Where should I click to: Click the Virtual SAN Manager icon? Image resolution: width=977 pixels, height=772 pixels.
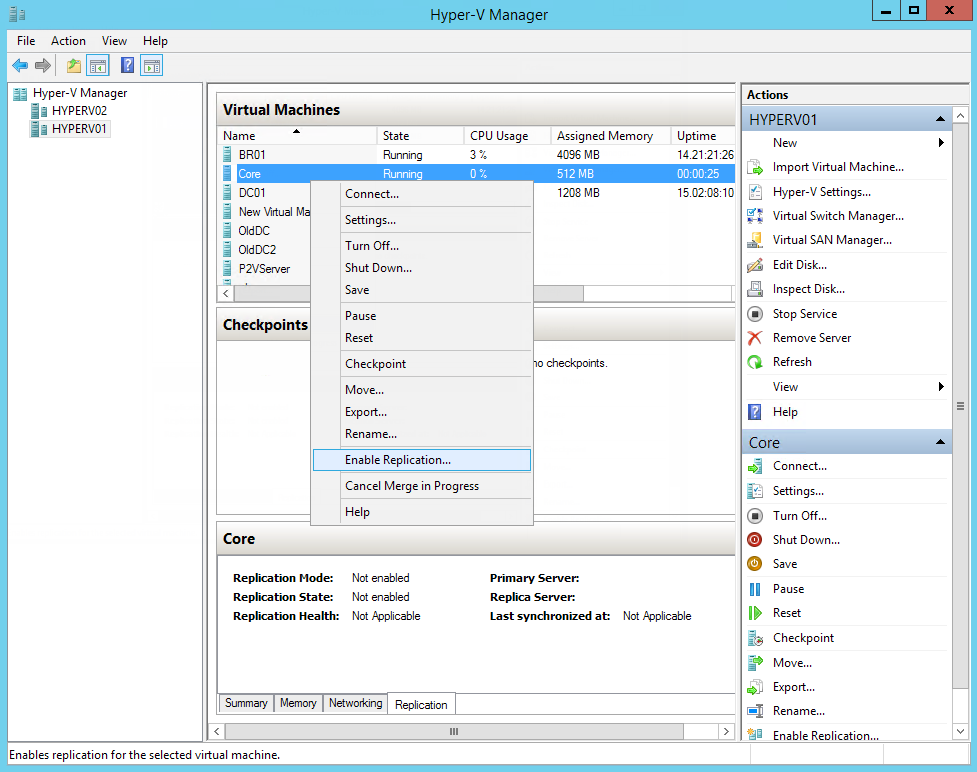coord(755,240)
